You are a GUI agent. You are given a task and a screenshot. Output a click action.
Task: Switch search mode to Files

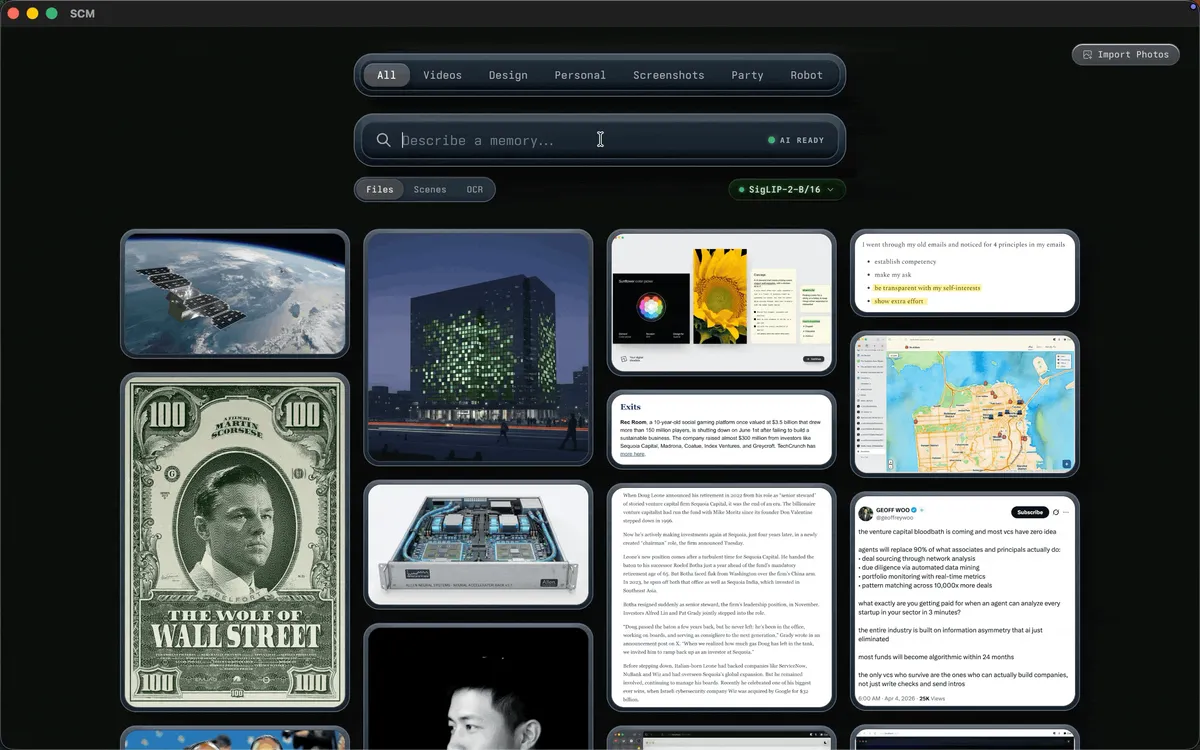tap(380, 189)
